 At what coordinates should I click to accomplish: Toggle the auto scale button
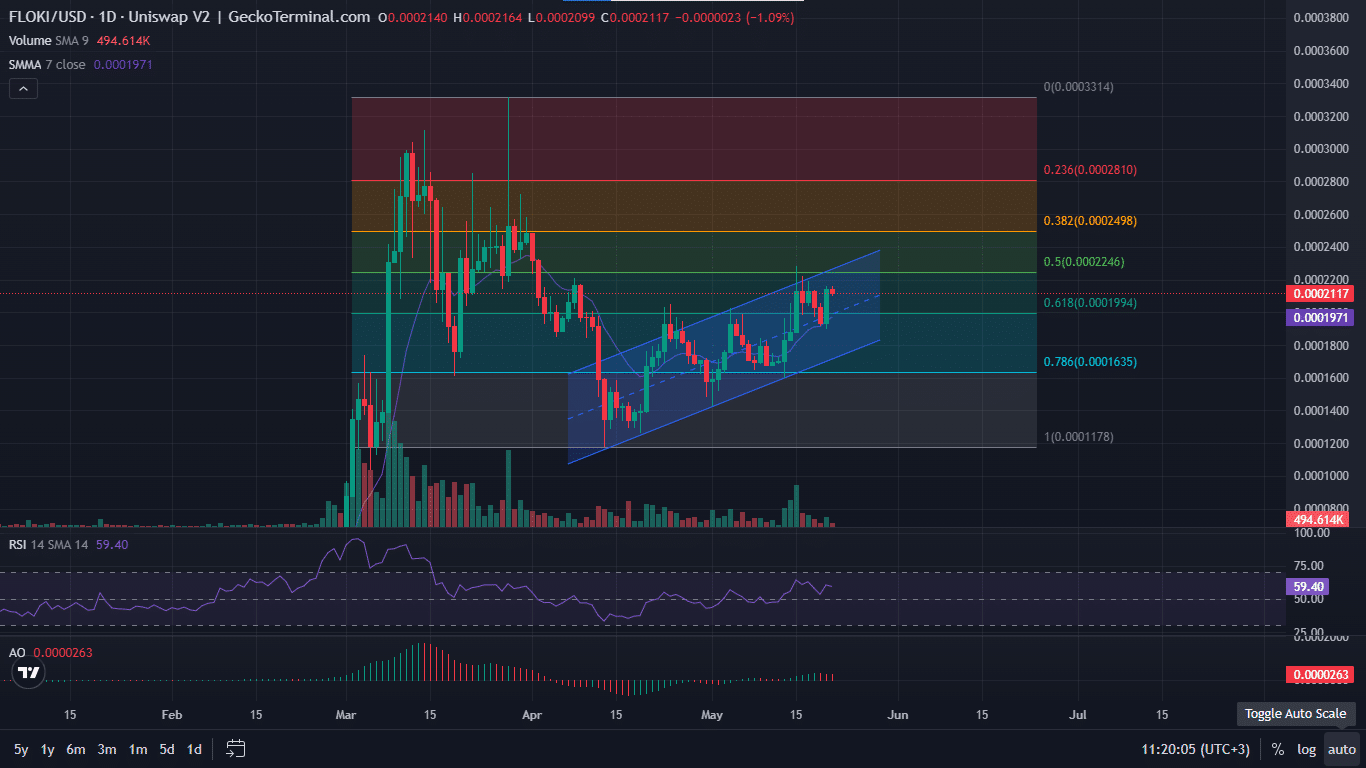[x=1342, y=749]
